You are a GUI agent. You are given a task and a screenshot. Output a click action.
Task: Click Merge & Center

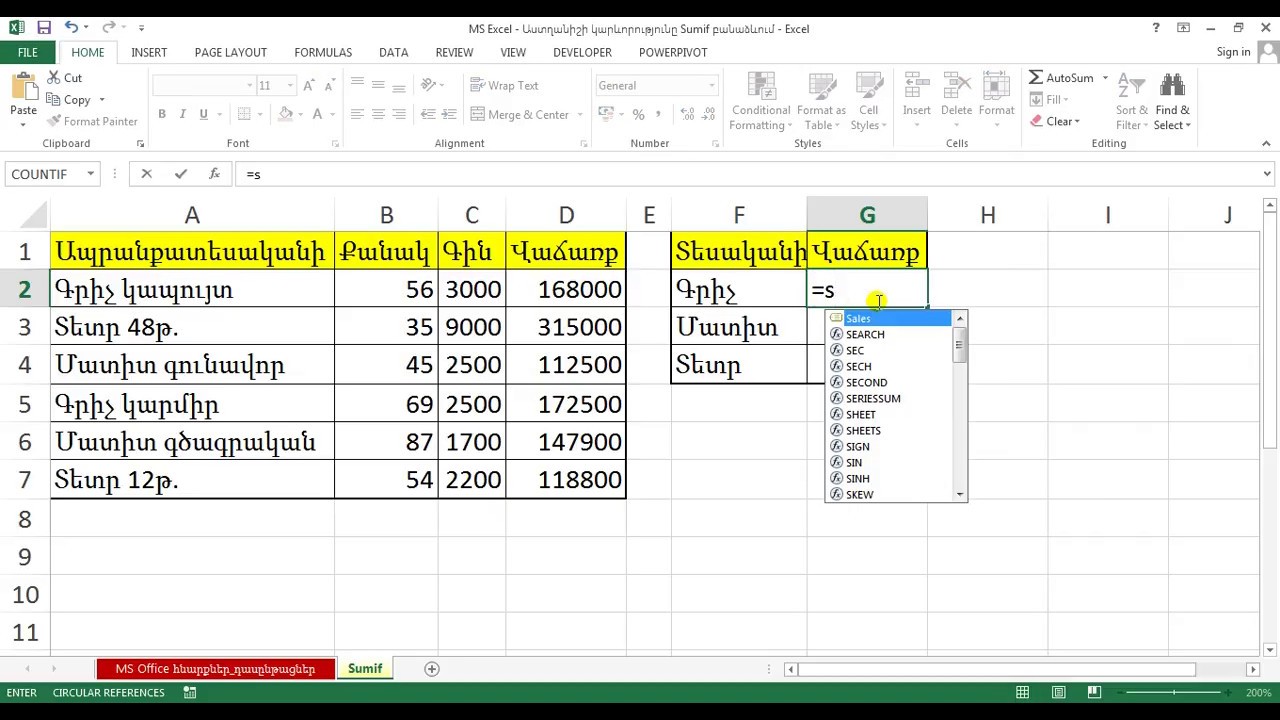point(520,114)
